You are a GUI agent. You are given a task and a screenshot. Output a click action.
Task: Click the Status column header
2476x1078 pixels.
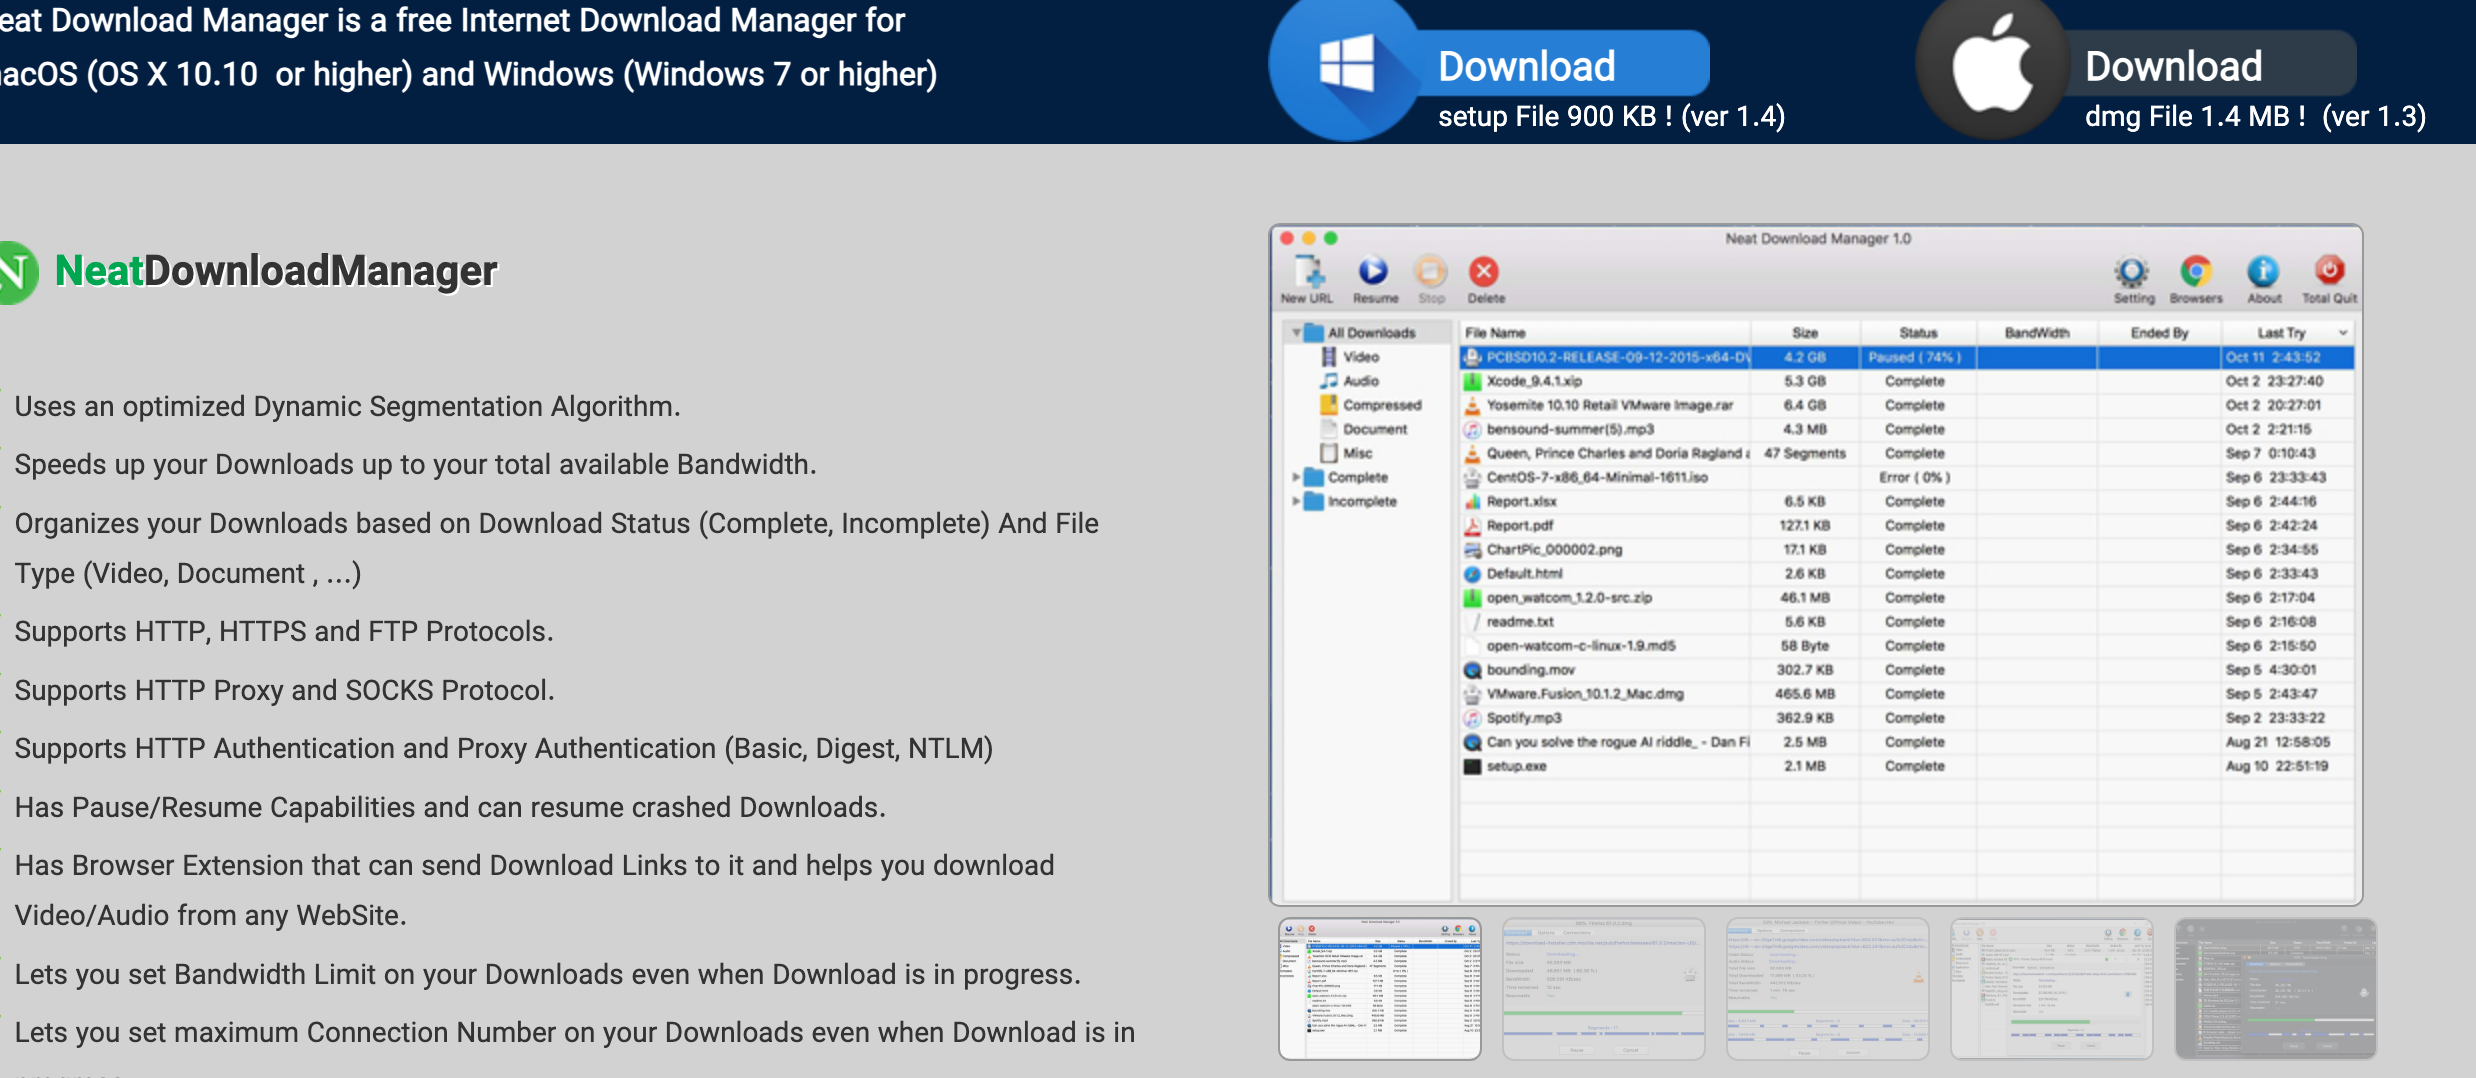1918,332
